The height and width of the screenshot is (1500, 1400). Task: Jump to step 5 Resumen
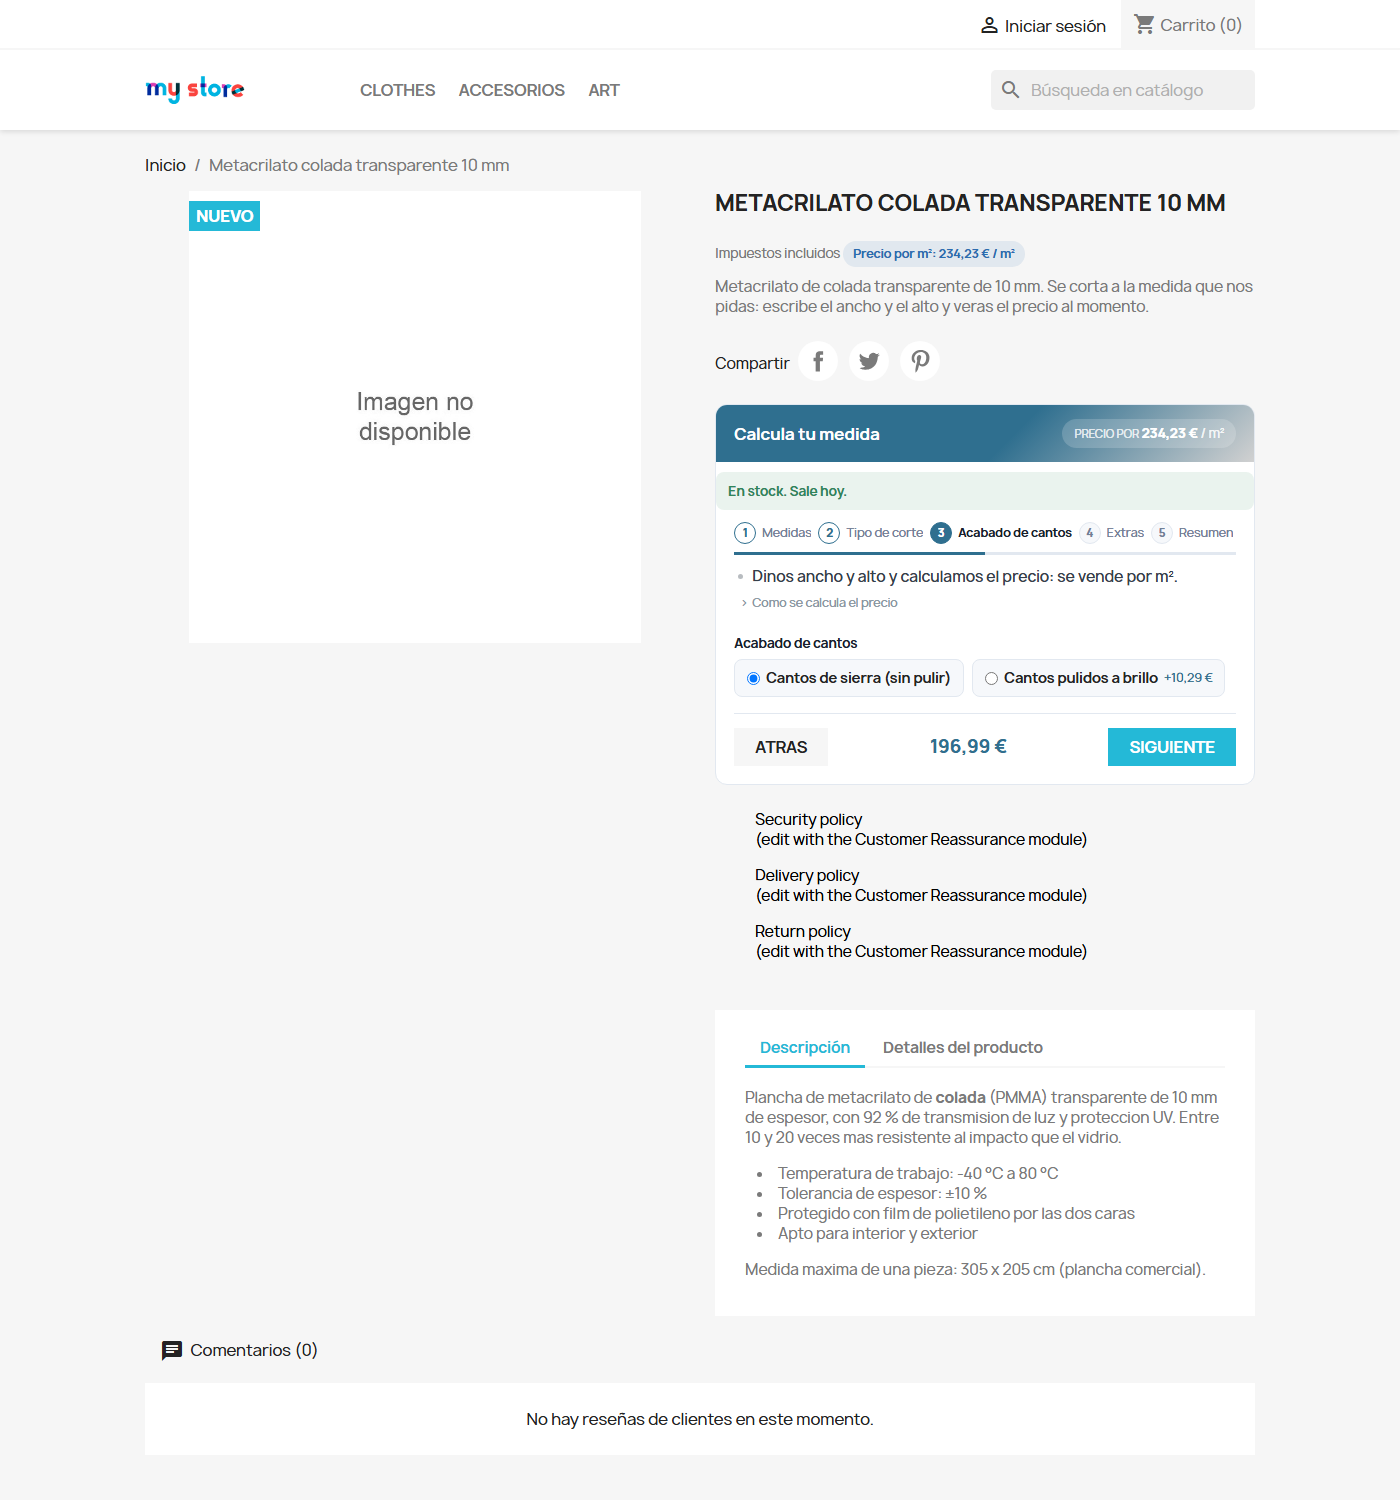click(1192, 533)
